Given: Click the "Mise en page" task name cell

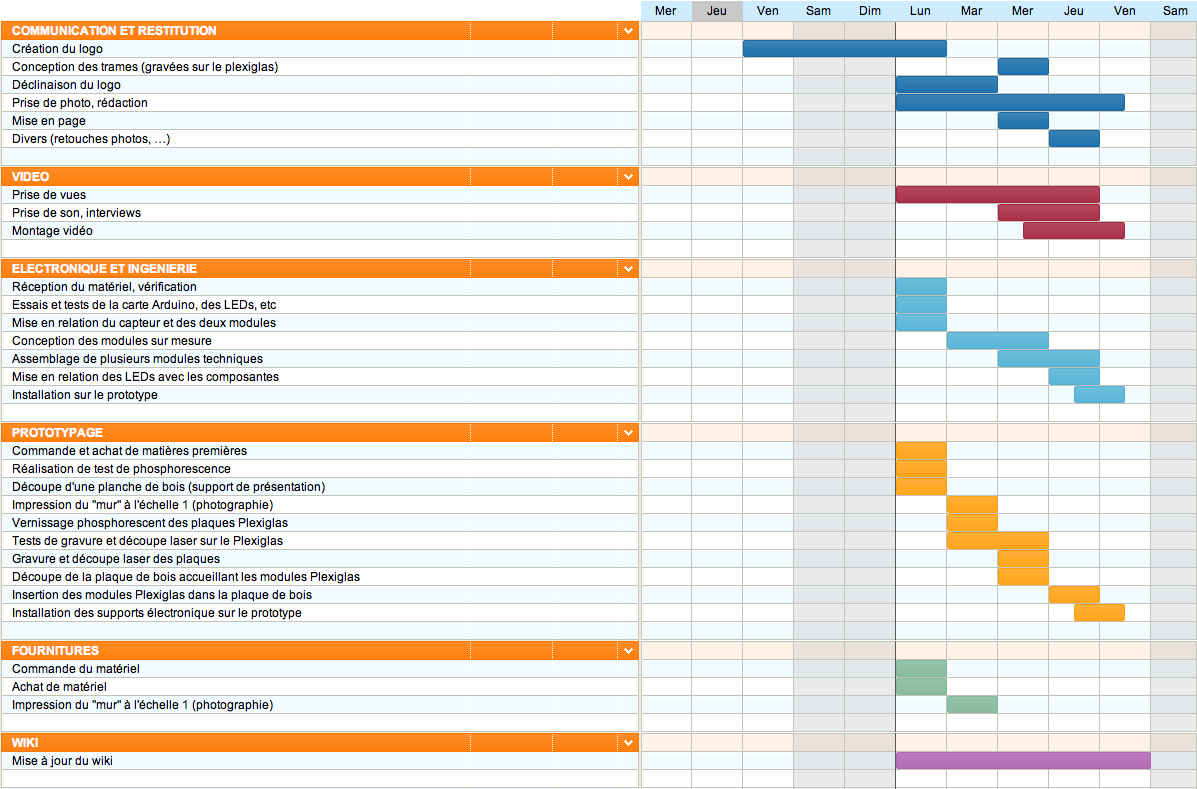Looking at the screenshot, I should point(48,121).
